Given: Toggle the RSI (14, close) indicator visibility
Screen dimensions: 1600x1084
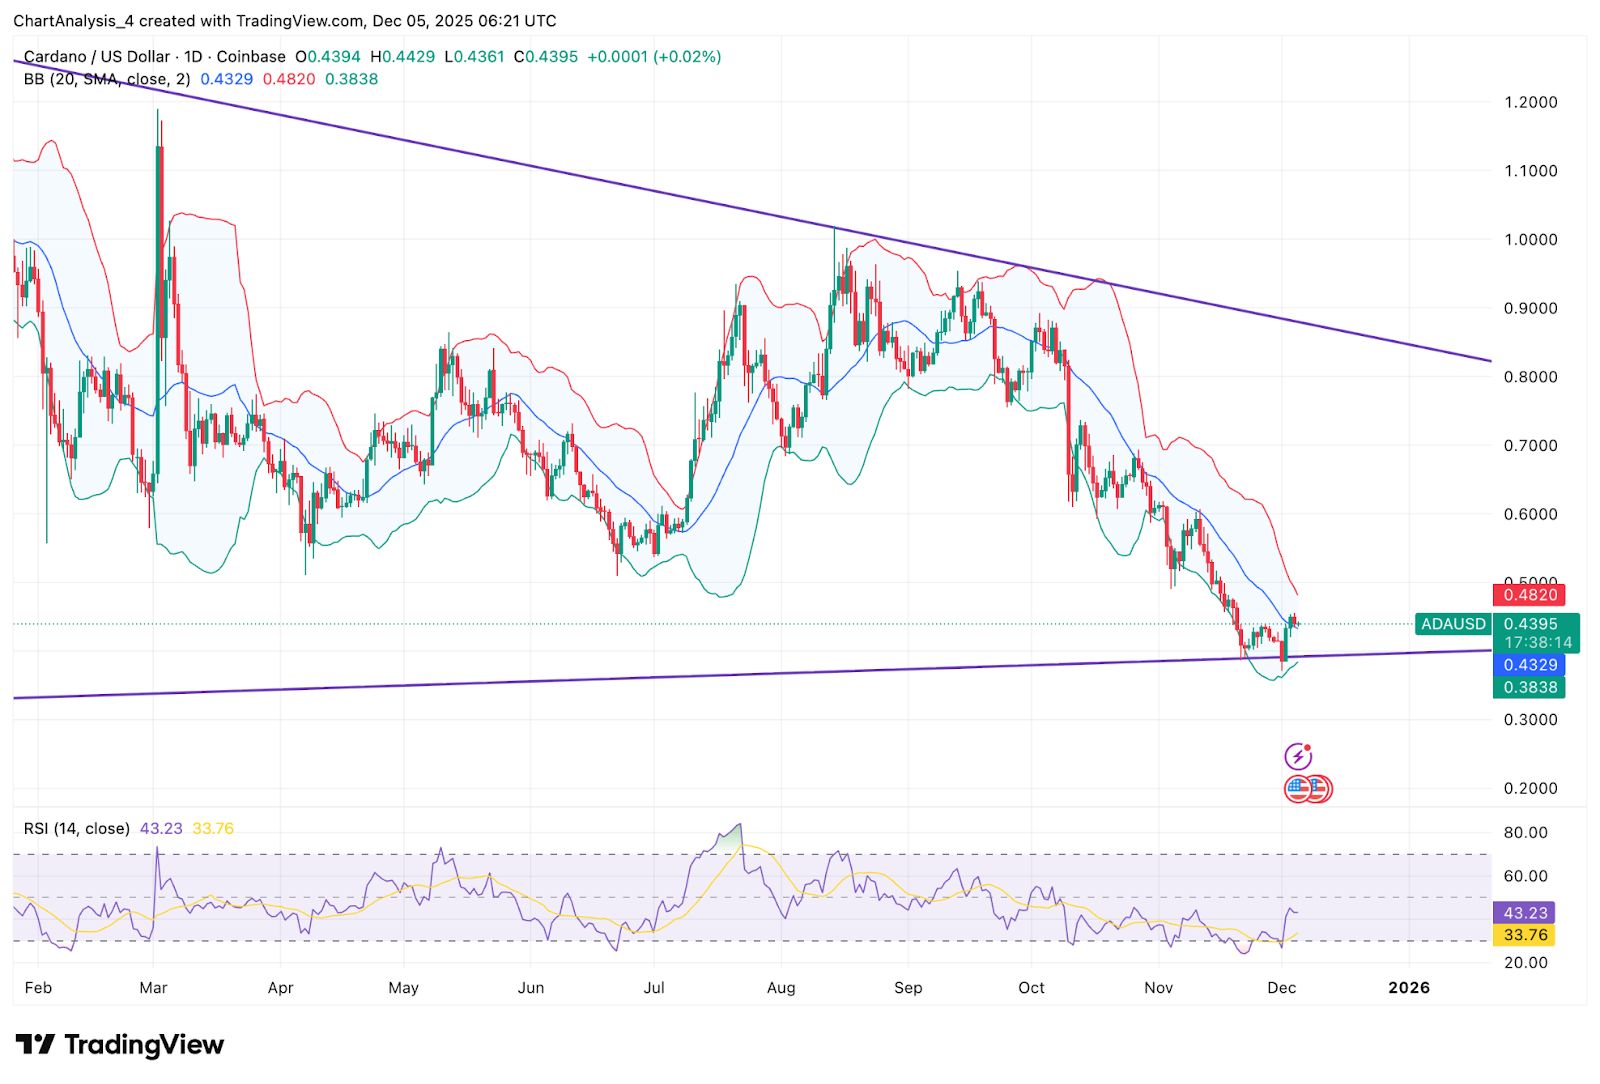Looking at the screenshot, I should click(75, 828).
